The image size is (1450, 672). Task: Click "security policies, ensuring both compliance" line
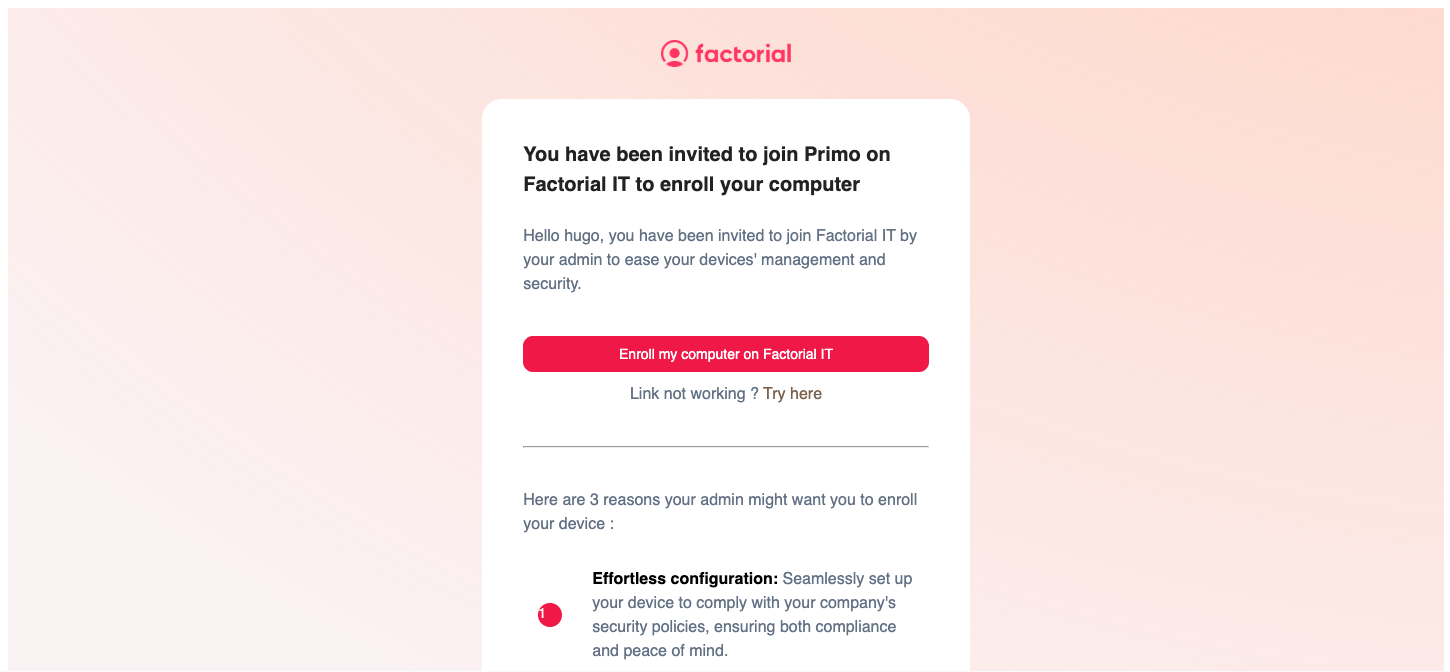coord(743,627)
